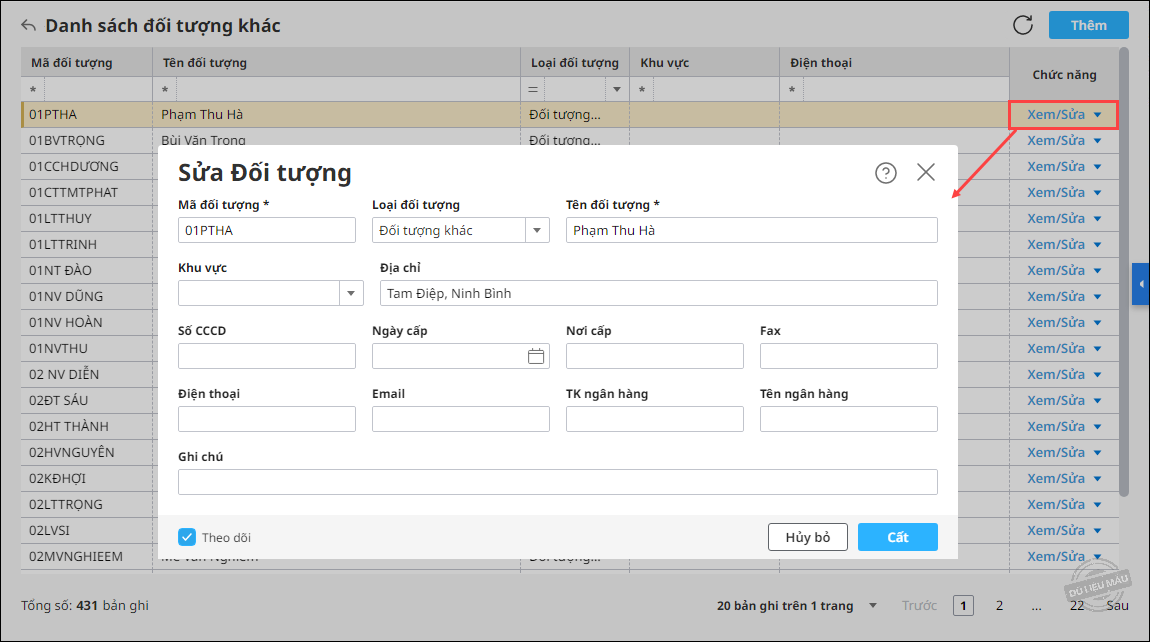Close the Sửa Đối tượng dialog

click(x=926, y=172)
